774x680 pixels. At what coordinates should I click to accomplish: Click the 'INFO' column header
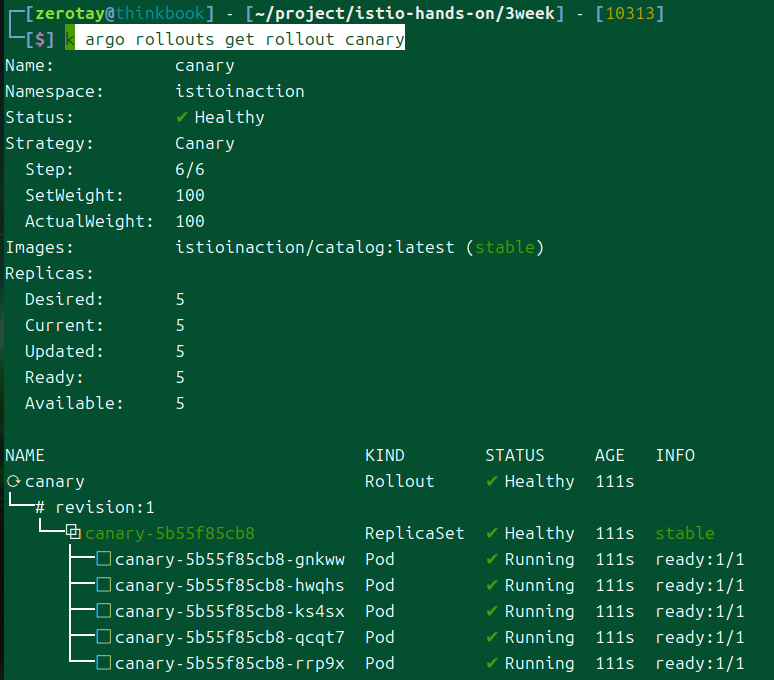[x=675, y=455]
